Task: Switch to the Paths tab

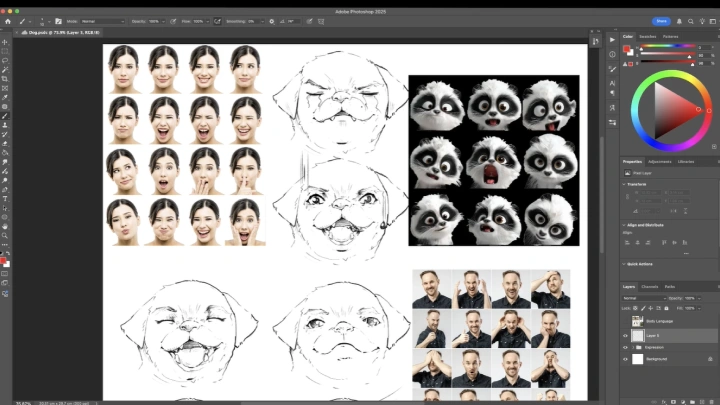Action: pos(670,287)
